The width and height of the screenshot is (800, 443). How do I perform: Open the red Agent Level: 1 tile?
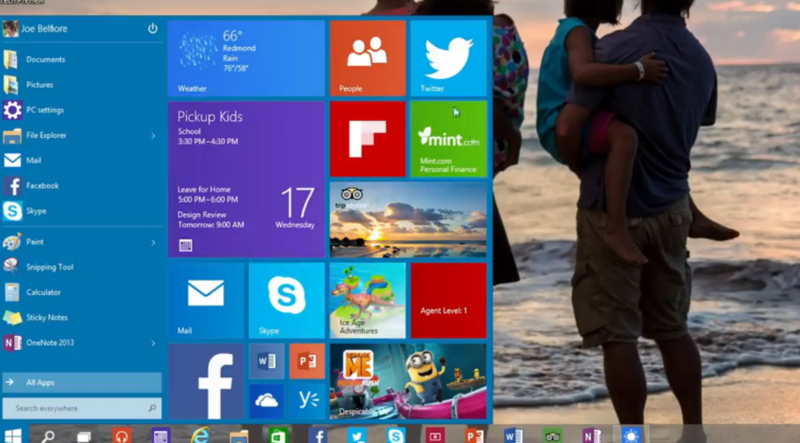tap(448, 301)
